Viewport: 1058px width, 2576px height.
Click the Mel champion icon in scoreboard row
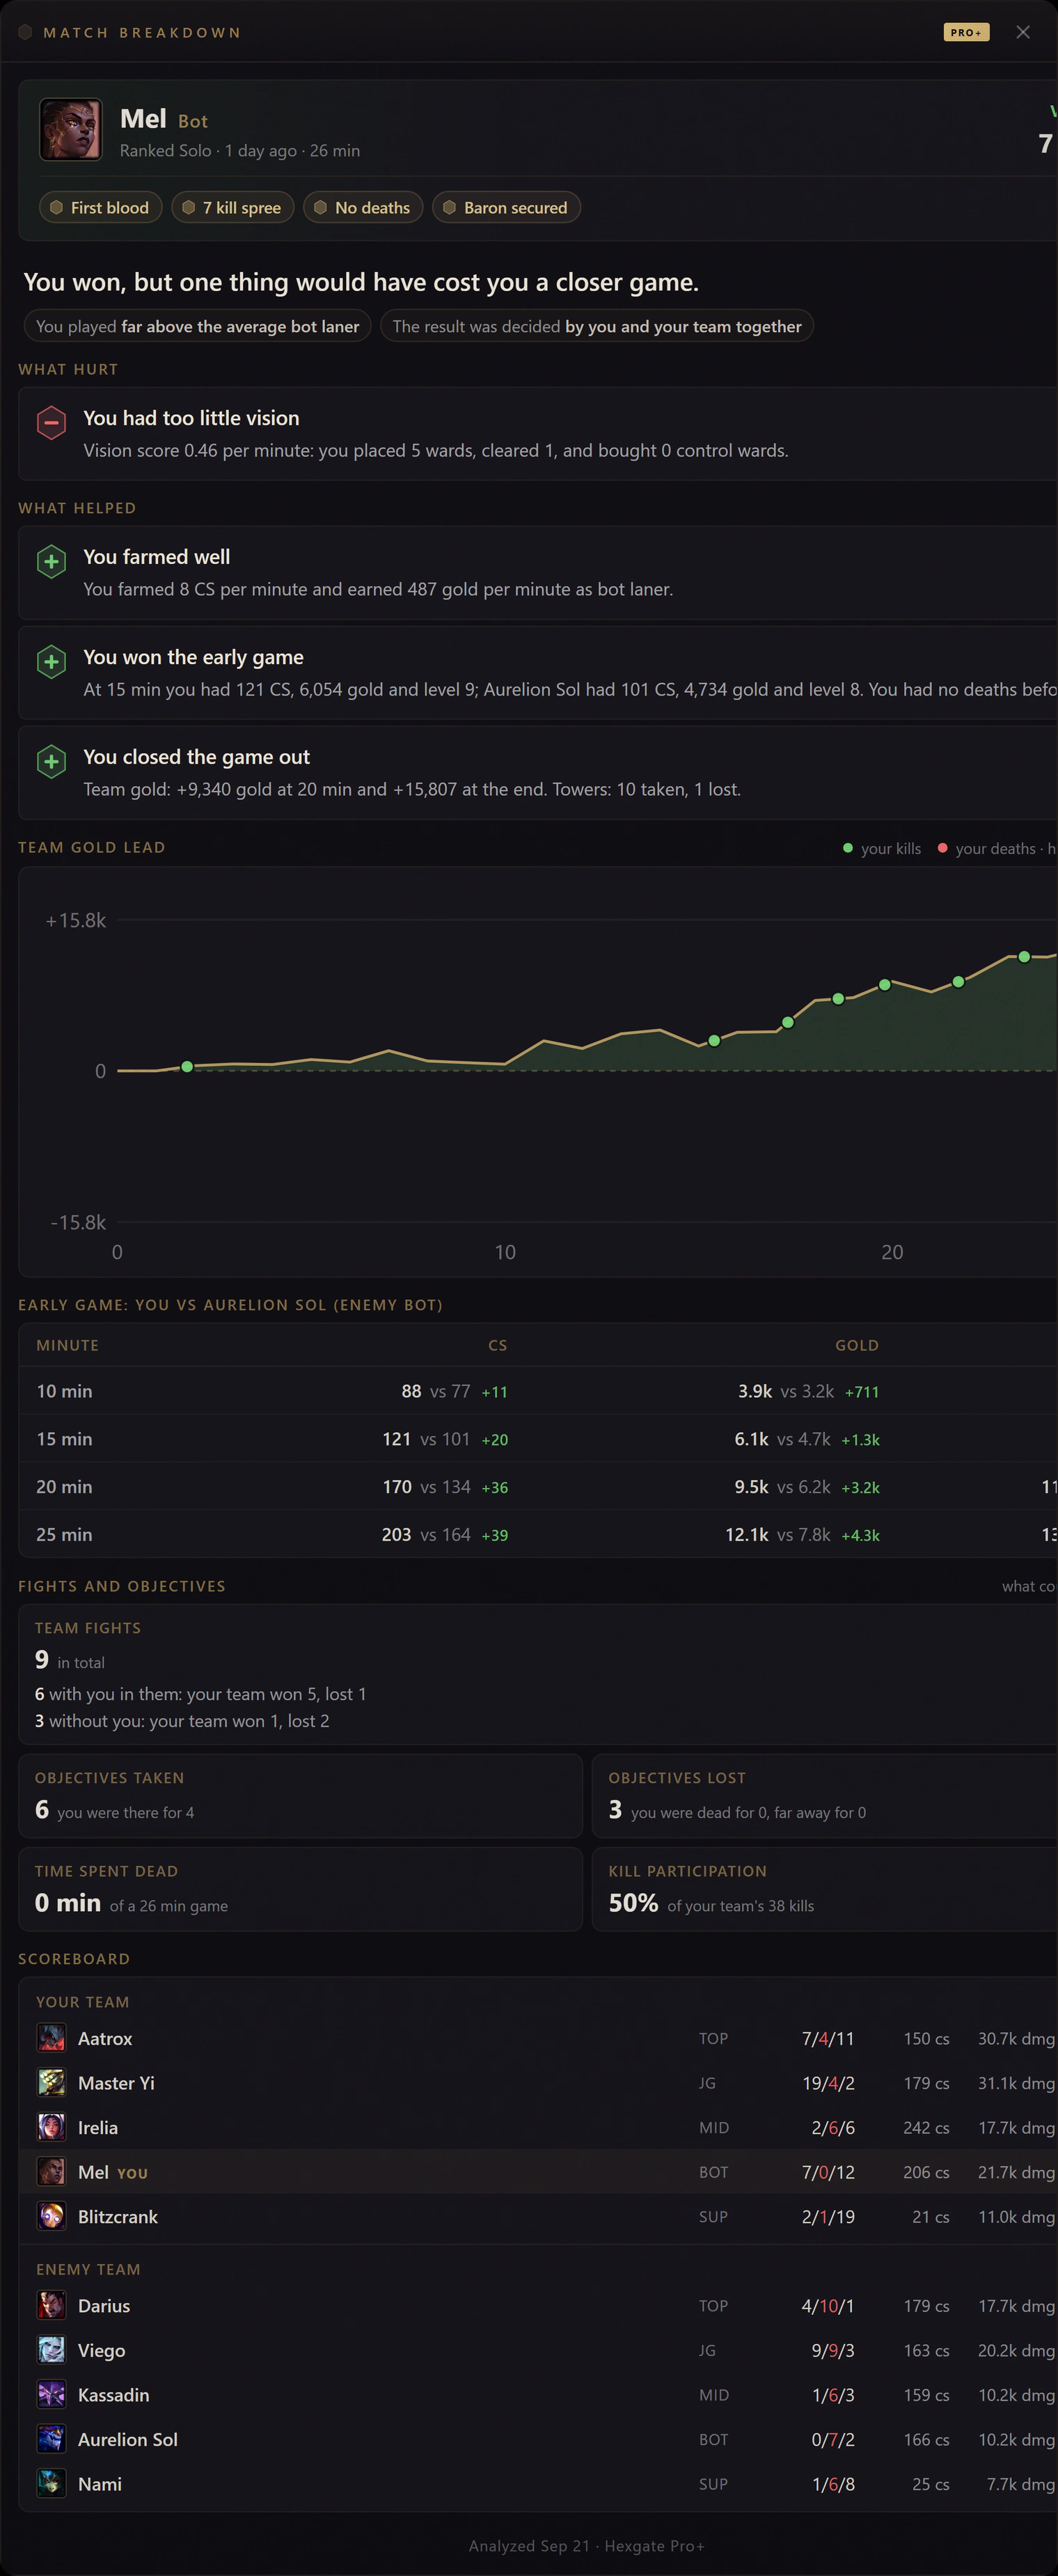tap(51, 2172)
